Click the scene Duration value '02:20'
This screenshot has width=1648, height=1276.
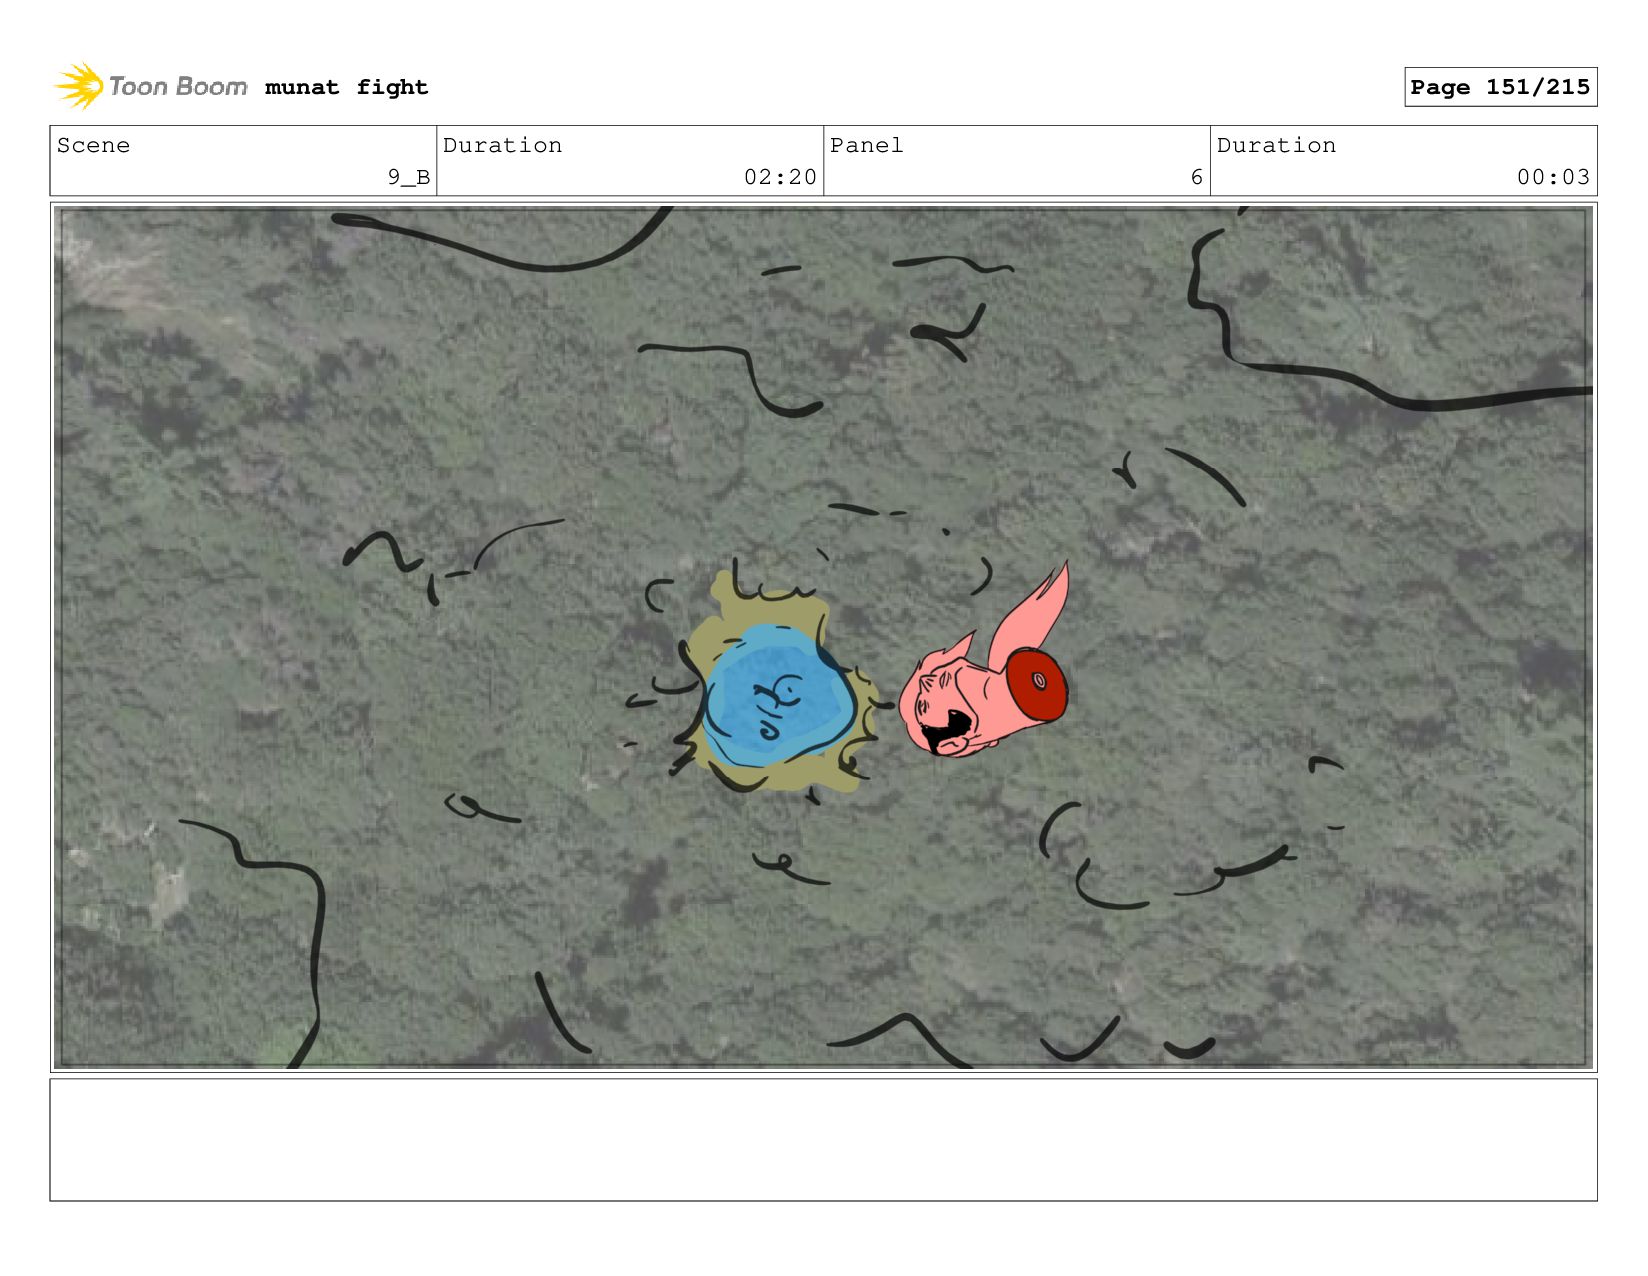[x=780, y=177]
